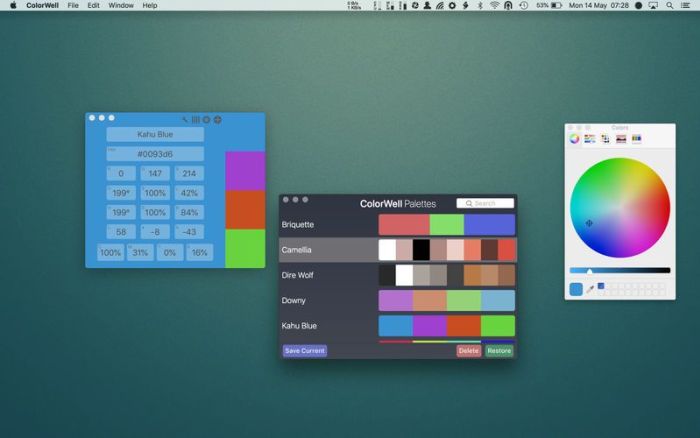Click the saved blue swatch in Colors panel
The image size is (700, 438).
pos(601,286)
